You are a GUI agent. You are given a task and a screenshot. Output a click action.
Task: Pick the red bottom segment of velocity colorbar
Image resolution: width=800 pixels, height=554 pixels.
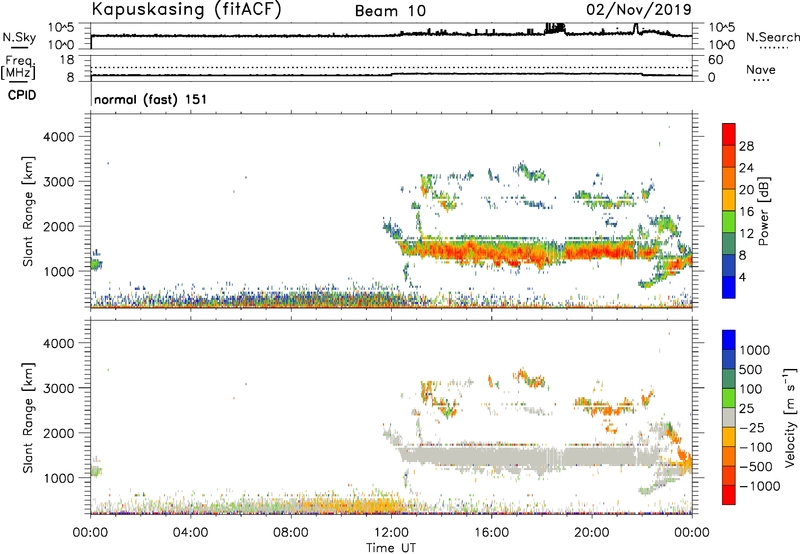(729, 495)
